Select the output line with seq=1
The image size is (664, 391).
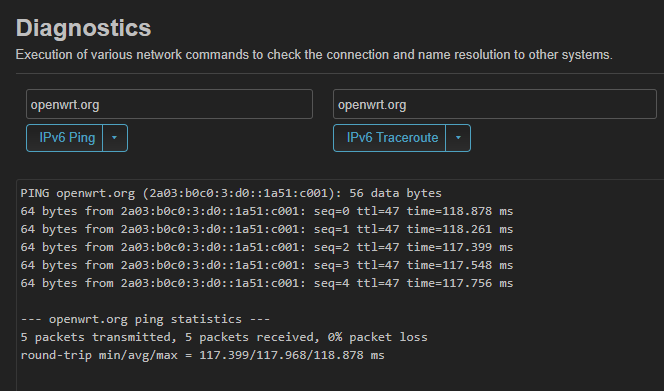point(267,229)
